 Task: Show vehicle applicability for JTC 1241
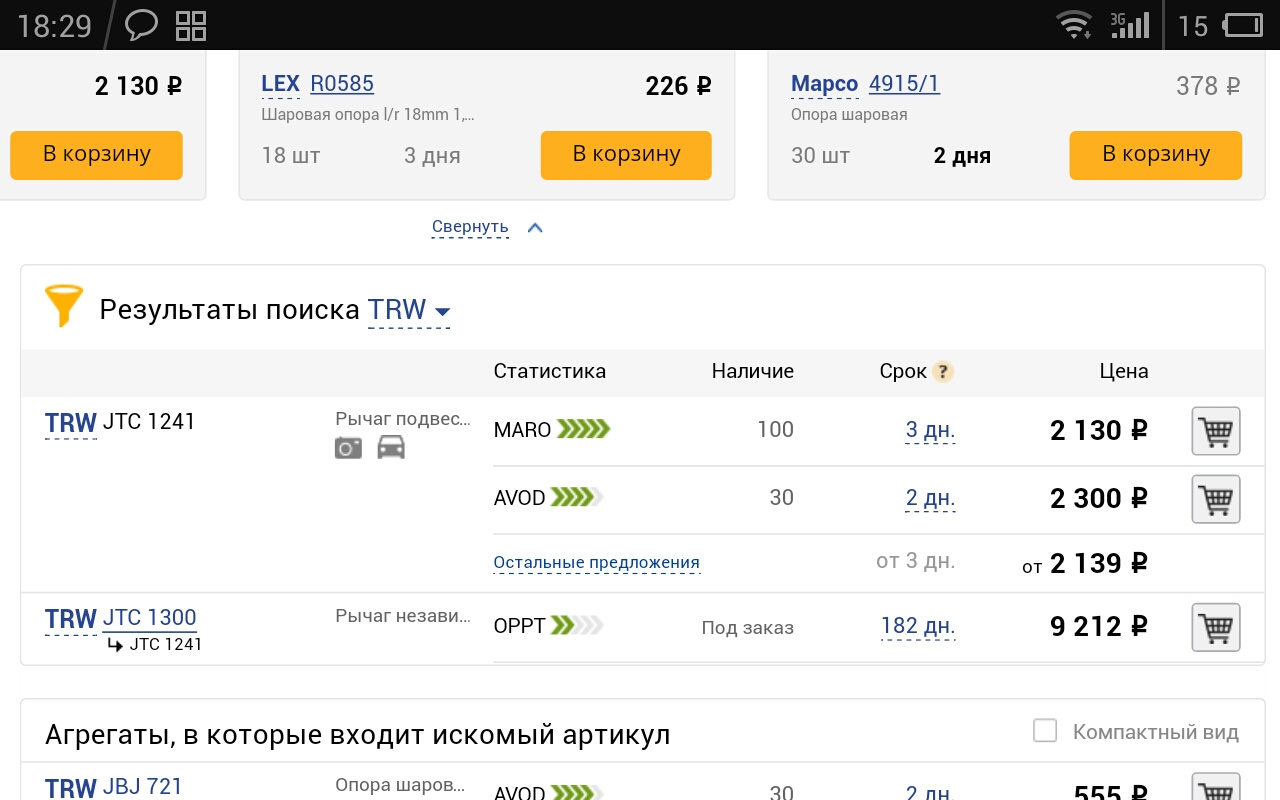[x=391, y=448]
